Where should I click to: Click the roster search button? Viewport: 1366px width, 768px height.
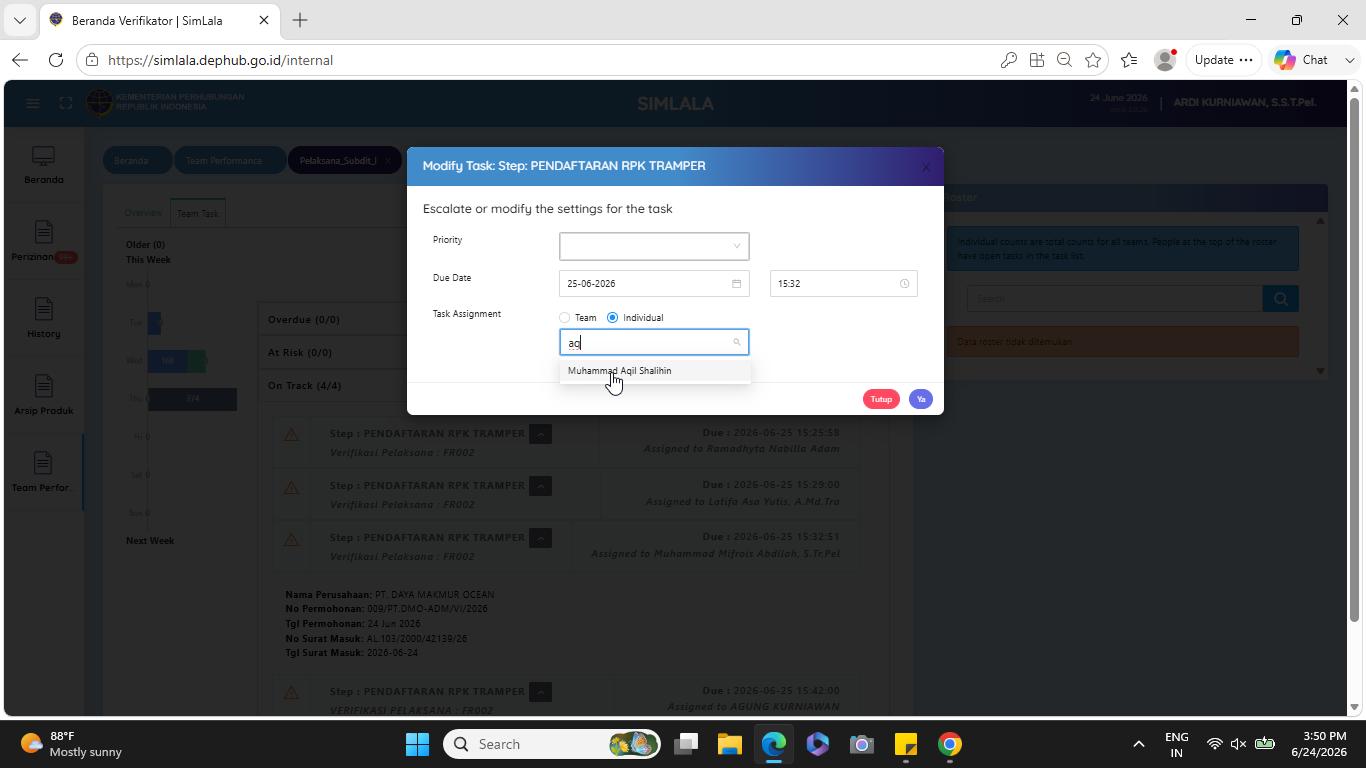1280,298
